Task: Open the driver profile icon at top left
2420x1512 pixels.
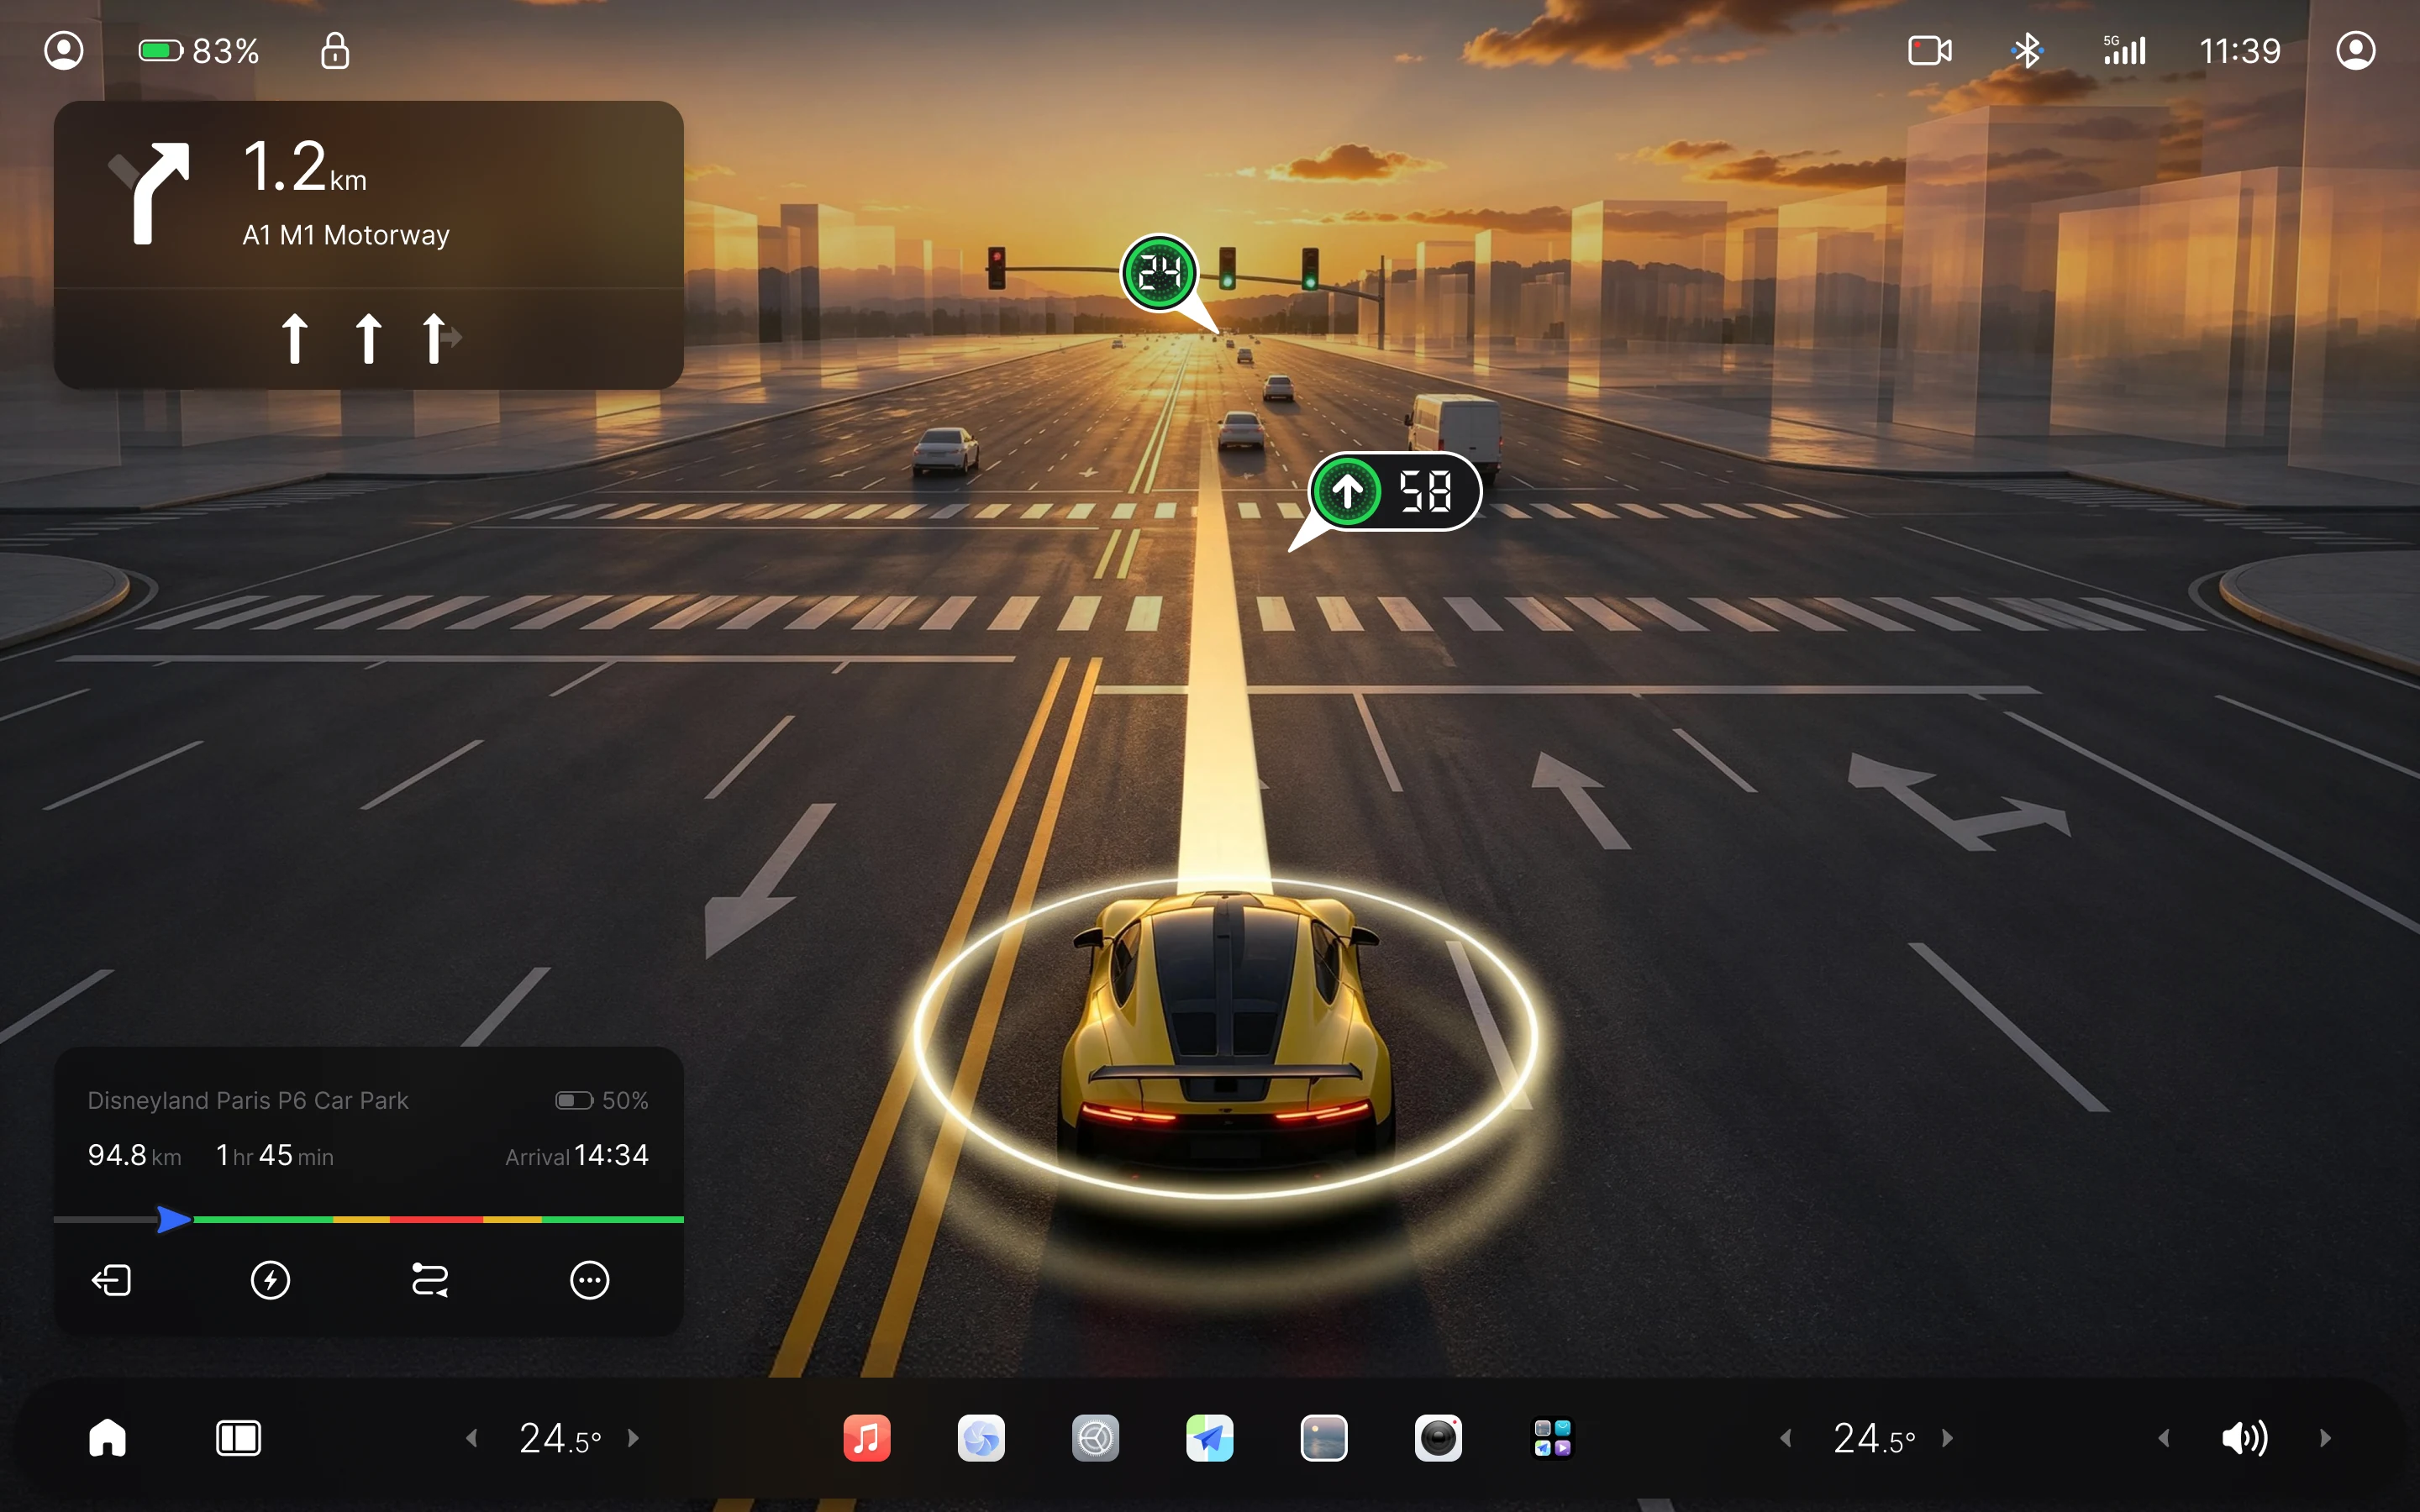Action: (x=64, y=50)
